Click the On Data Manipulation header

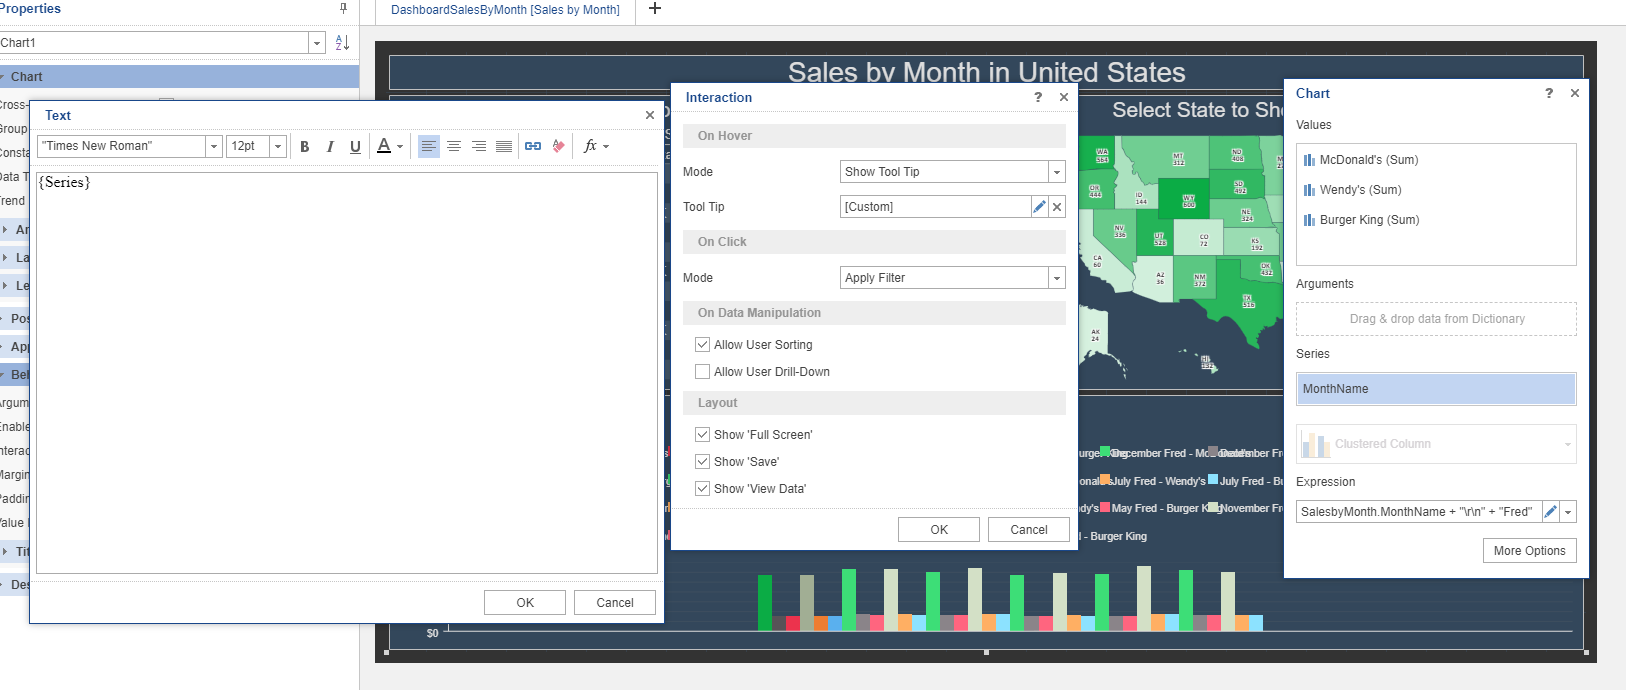[874, 313]
